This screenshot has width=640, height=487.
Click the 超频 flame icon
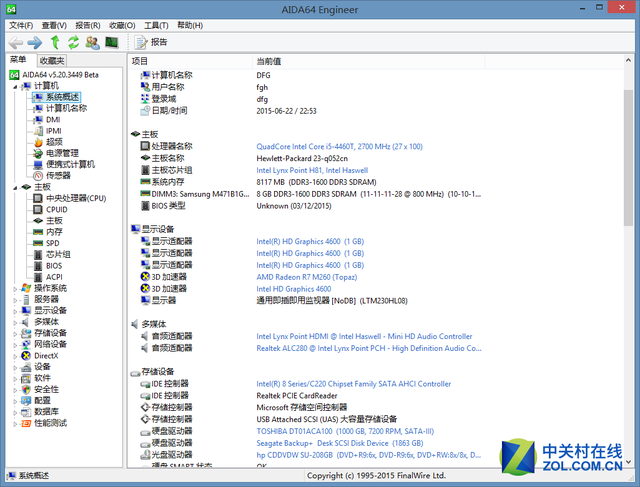38,142
